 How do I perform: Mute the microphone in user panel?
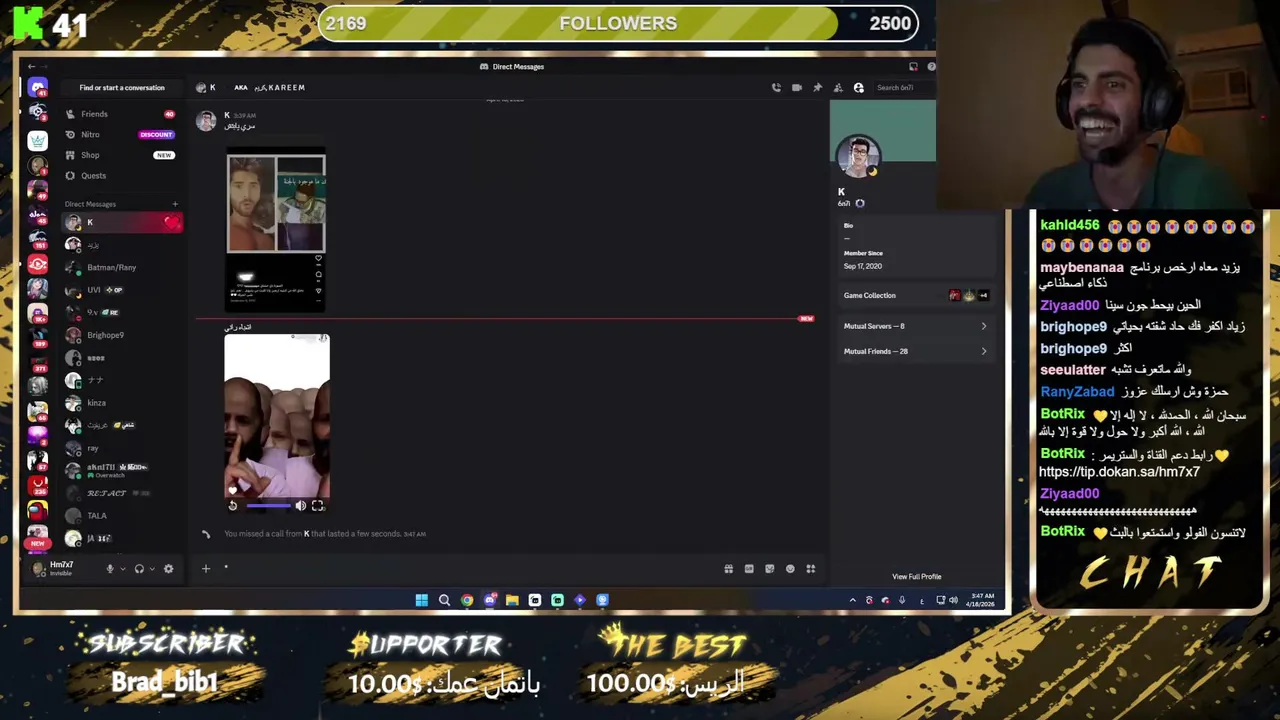pos(110,569)
